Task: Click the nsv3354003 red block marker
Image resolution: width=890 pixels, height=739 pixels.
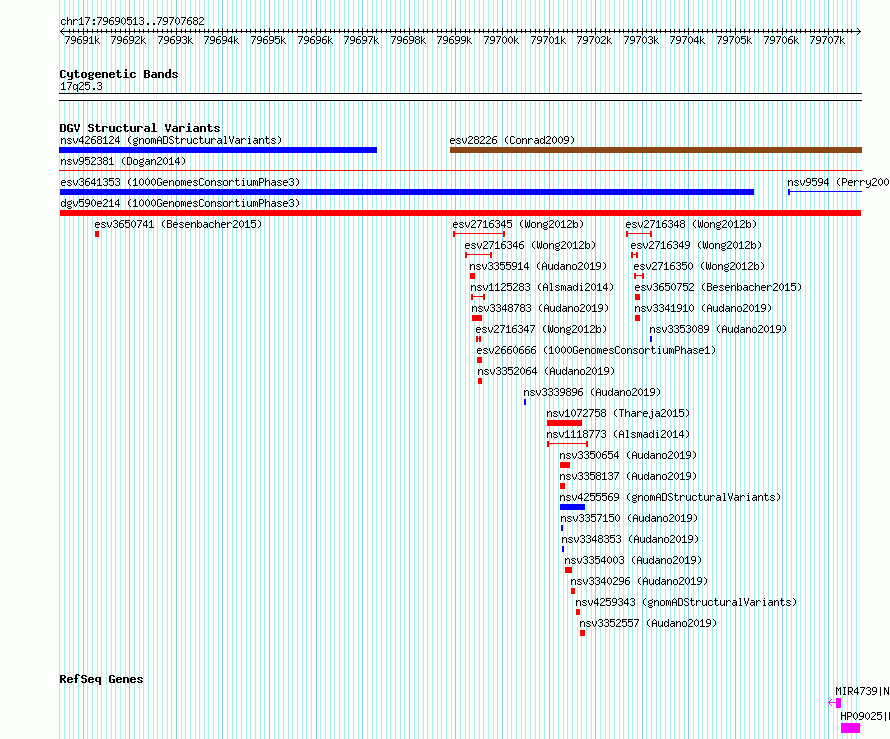Action: pos(568,570)
